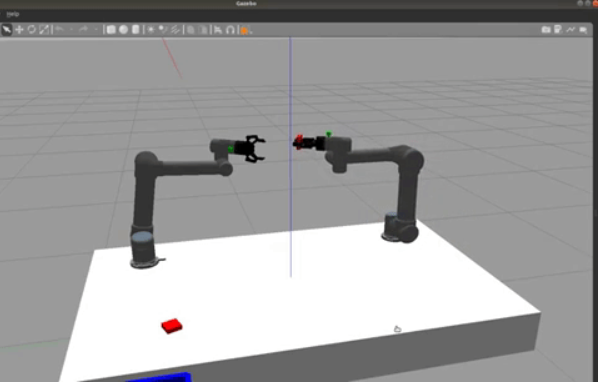Toggle the snap magnet tool
The height and width of the screenshot is (388, 599).
(x=230, y=30)
